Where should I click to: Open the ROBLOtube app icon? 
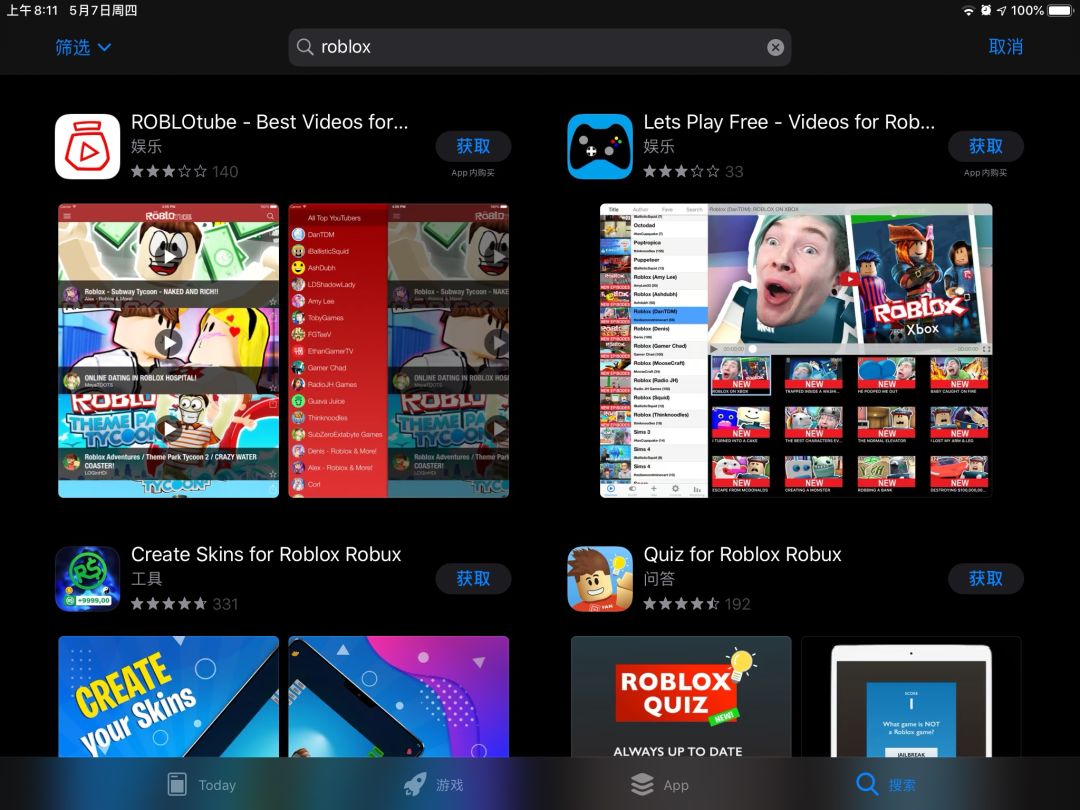pyautogui.click(x=87, y=147)
